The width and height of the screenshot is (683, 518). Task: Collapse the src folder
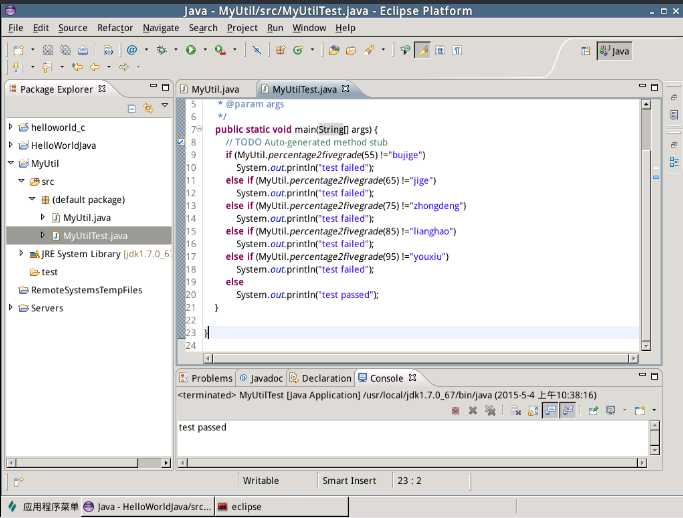point(21,181)
